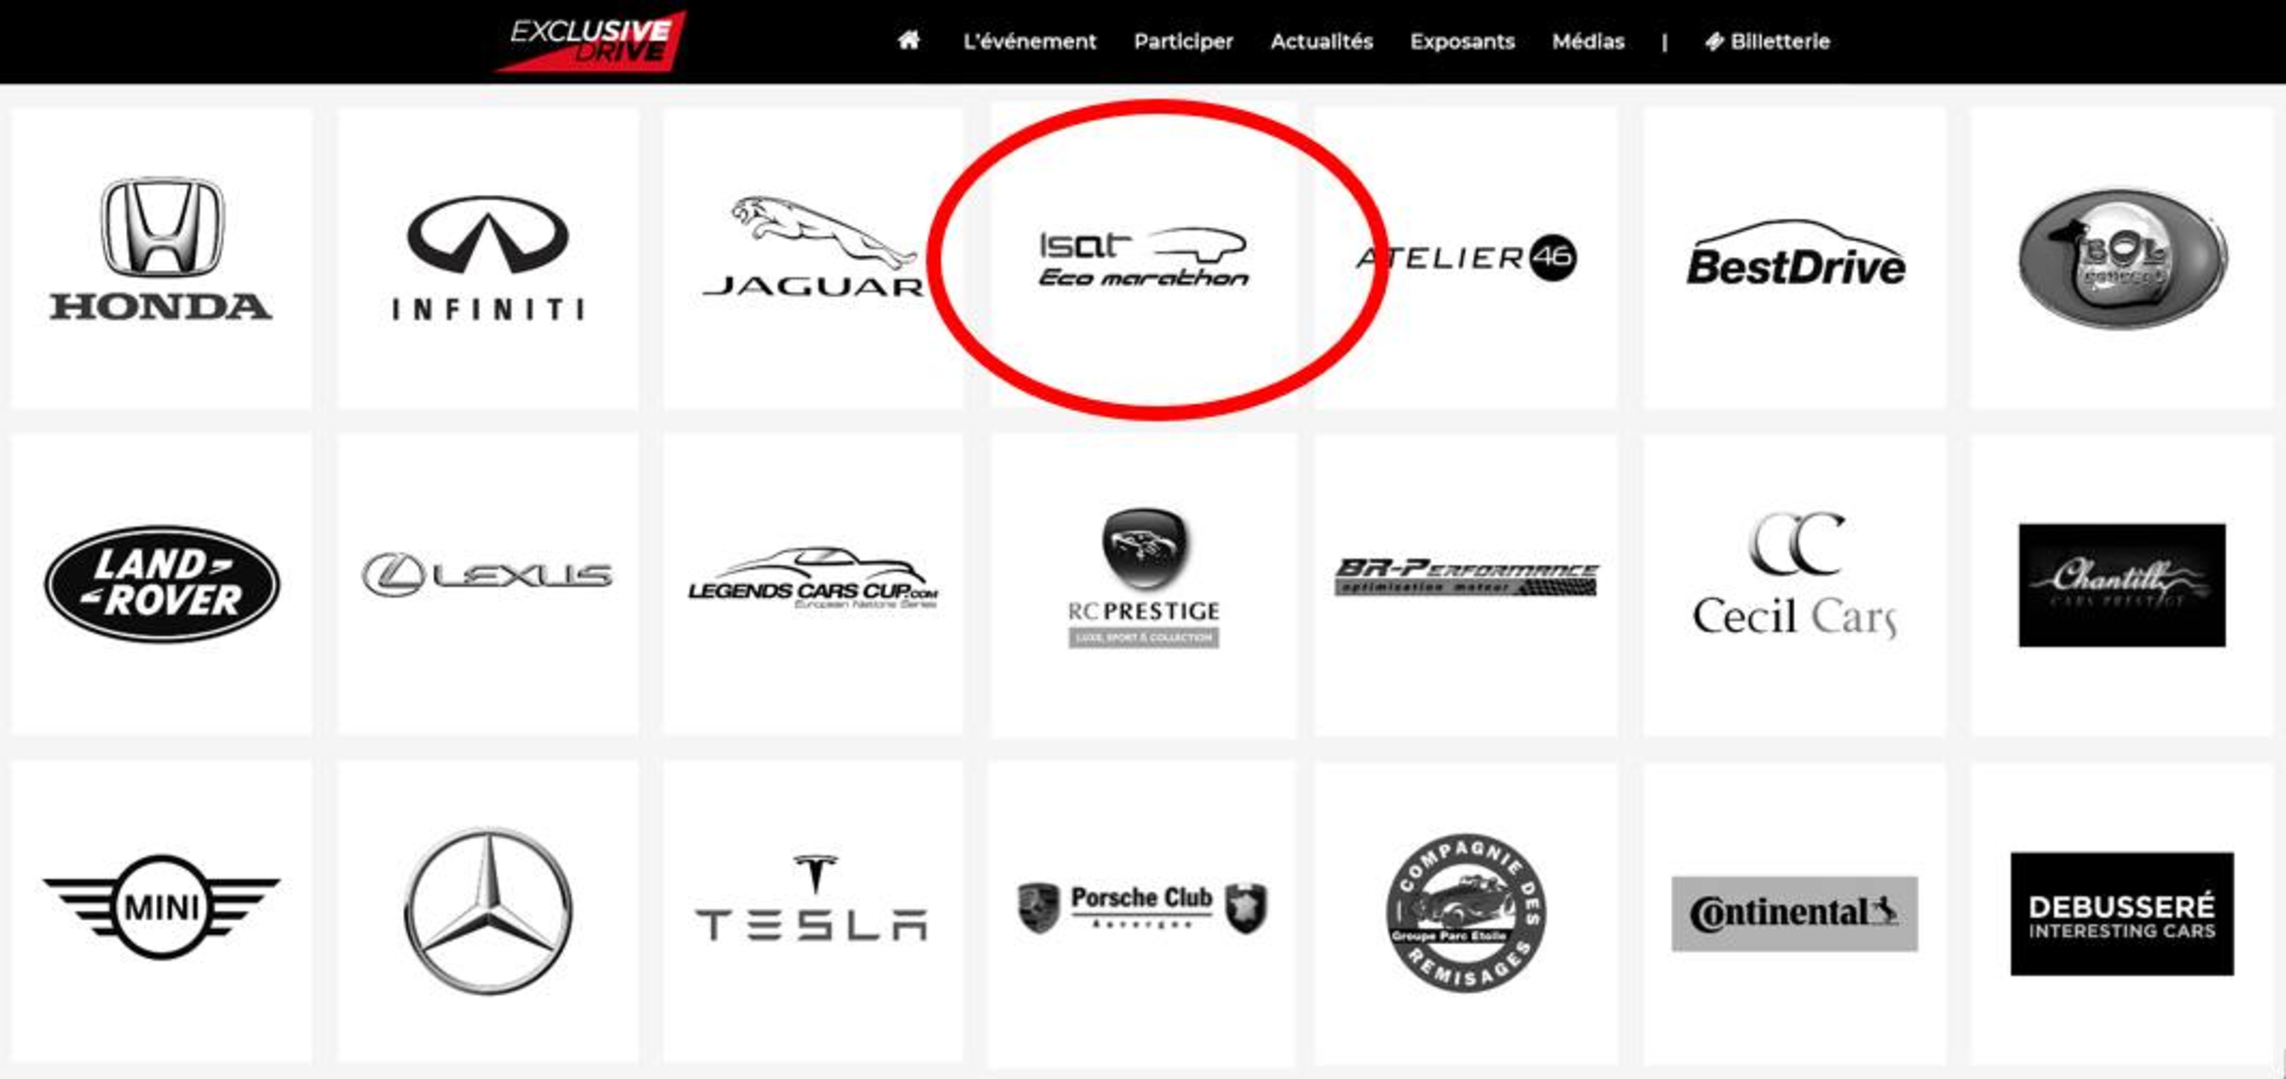The width and height of the screenshot is (2286, 1079).
Task: Click the Honda logo tile
Action: click(x=161, y=257)
